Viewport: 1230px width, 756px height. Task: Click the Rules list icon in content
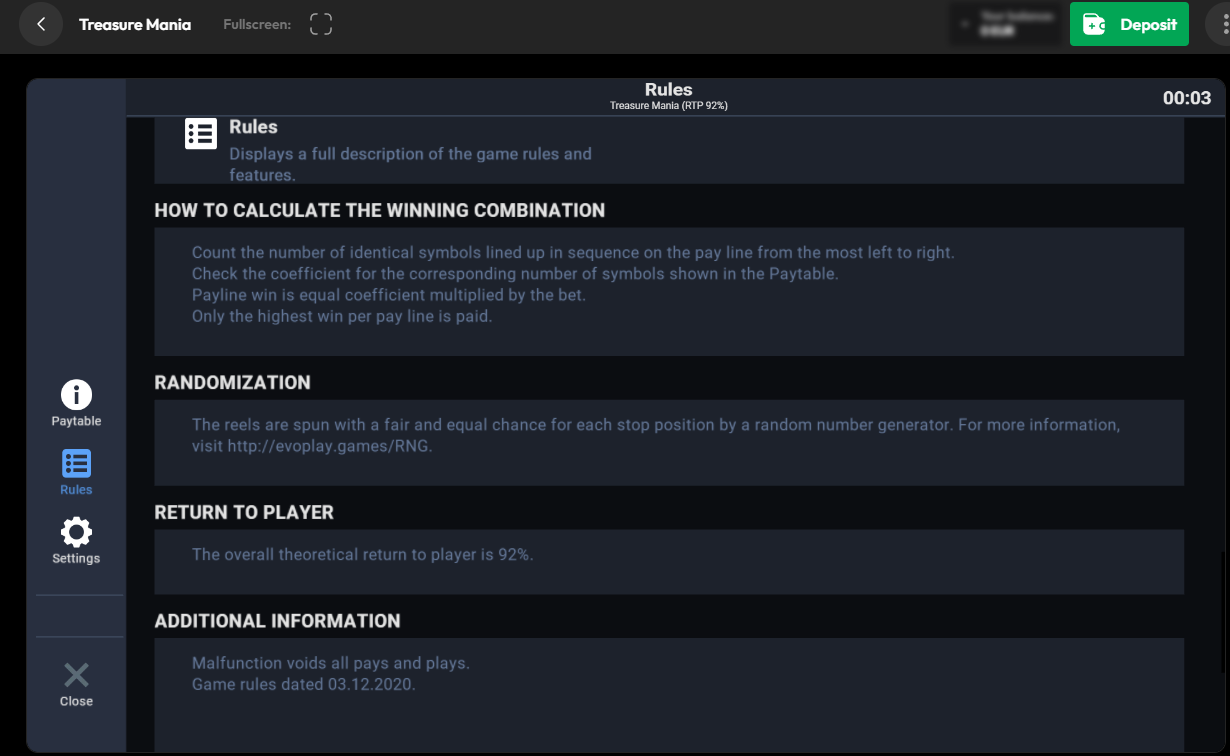pyautogui.click(x=201, y=134)
